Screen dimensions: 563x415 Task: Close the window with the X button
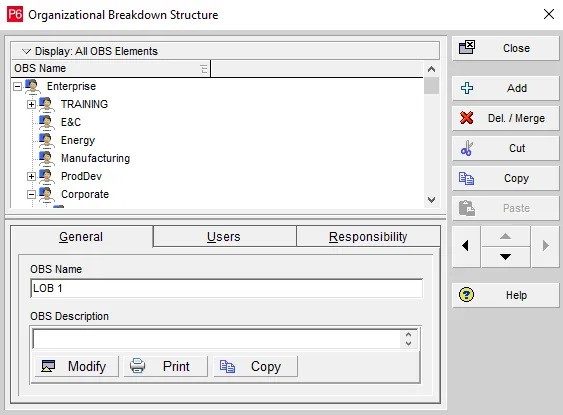[x=549, y=14]
